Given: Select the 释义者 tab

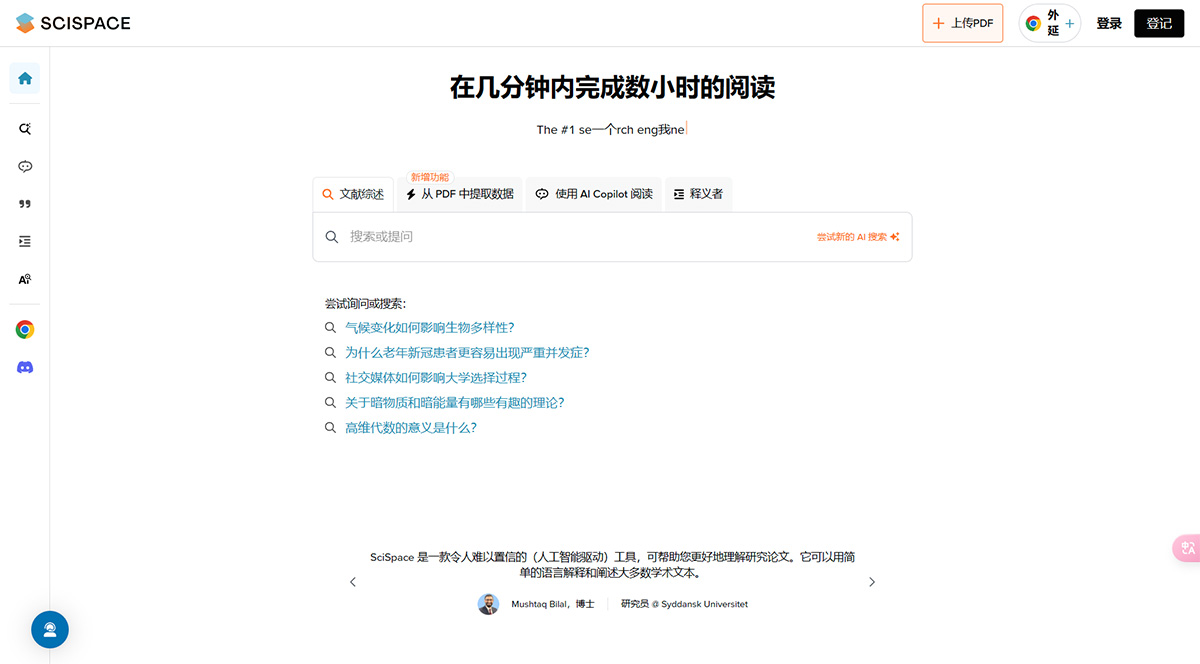Looking at the screenshot, I should click(x=698, y=193).
